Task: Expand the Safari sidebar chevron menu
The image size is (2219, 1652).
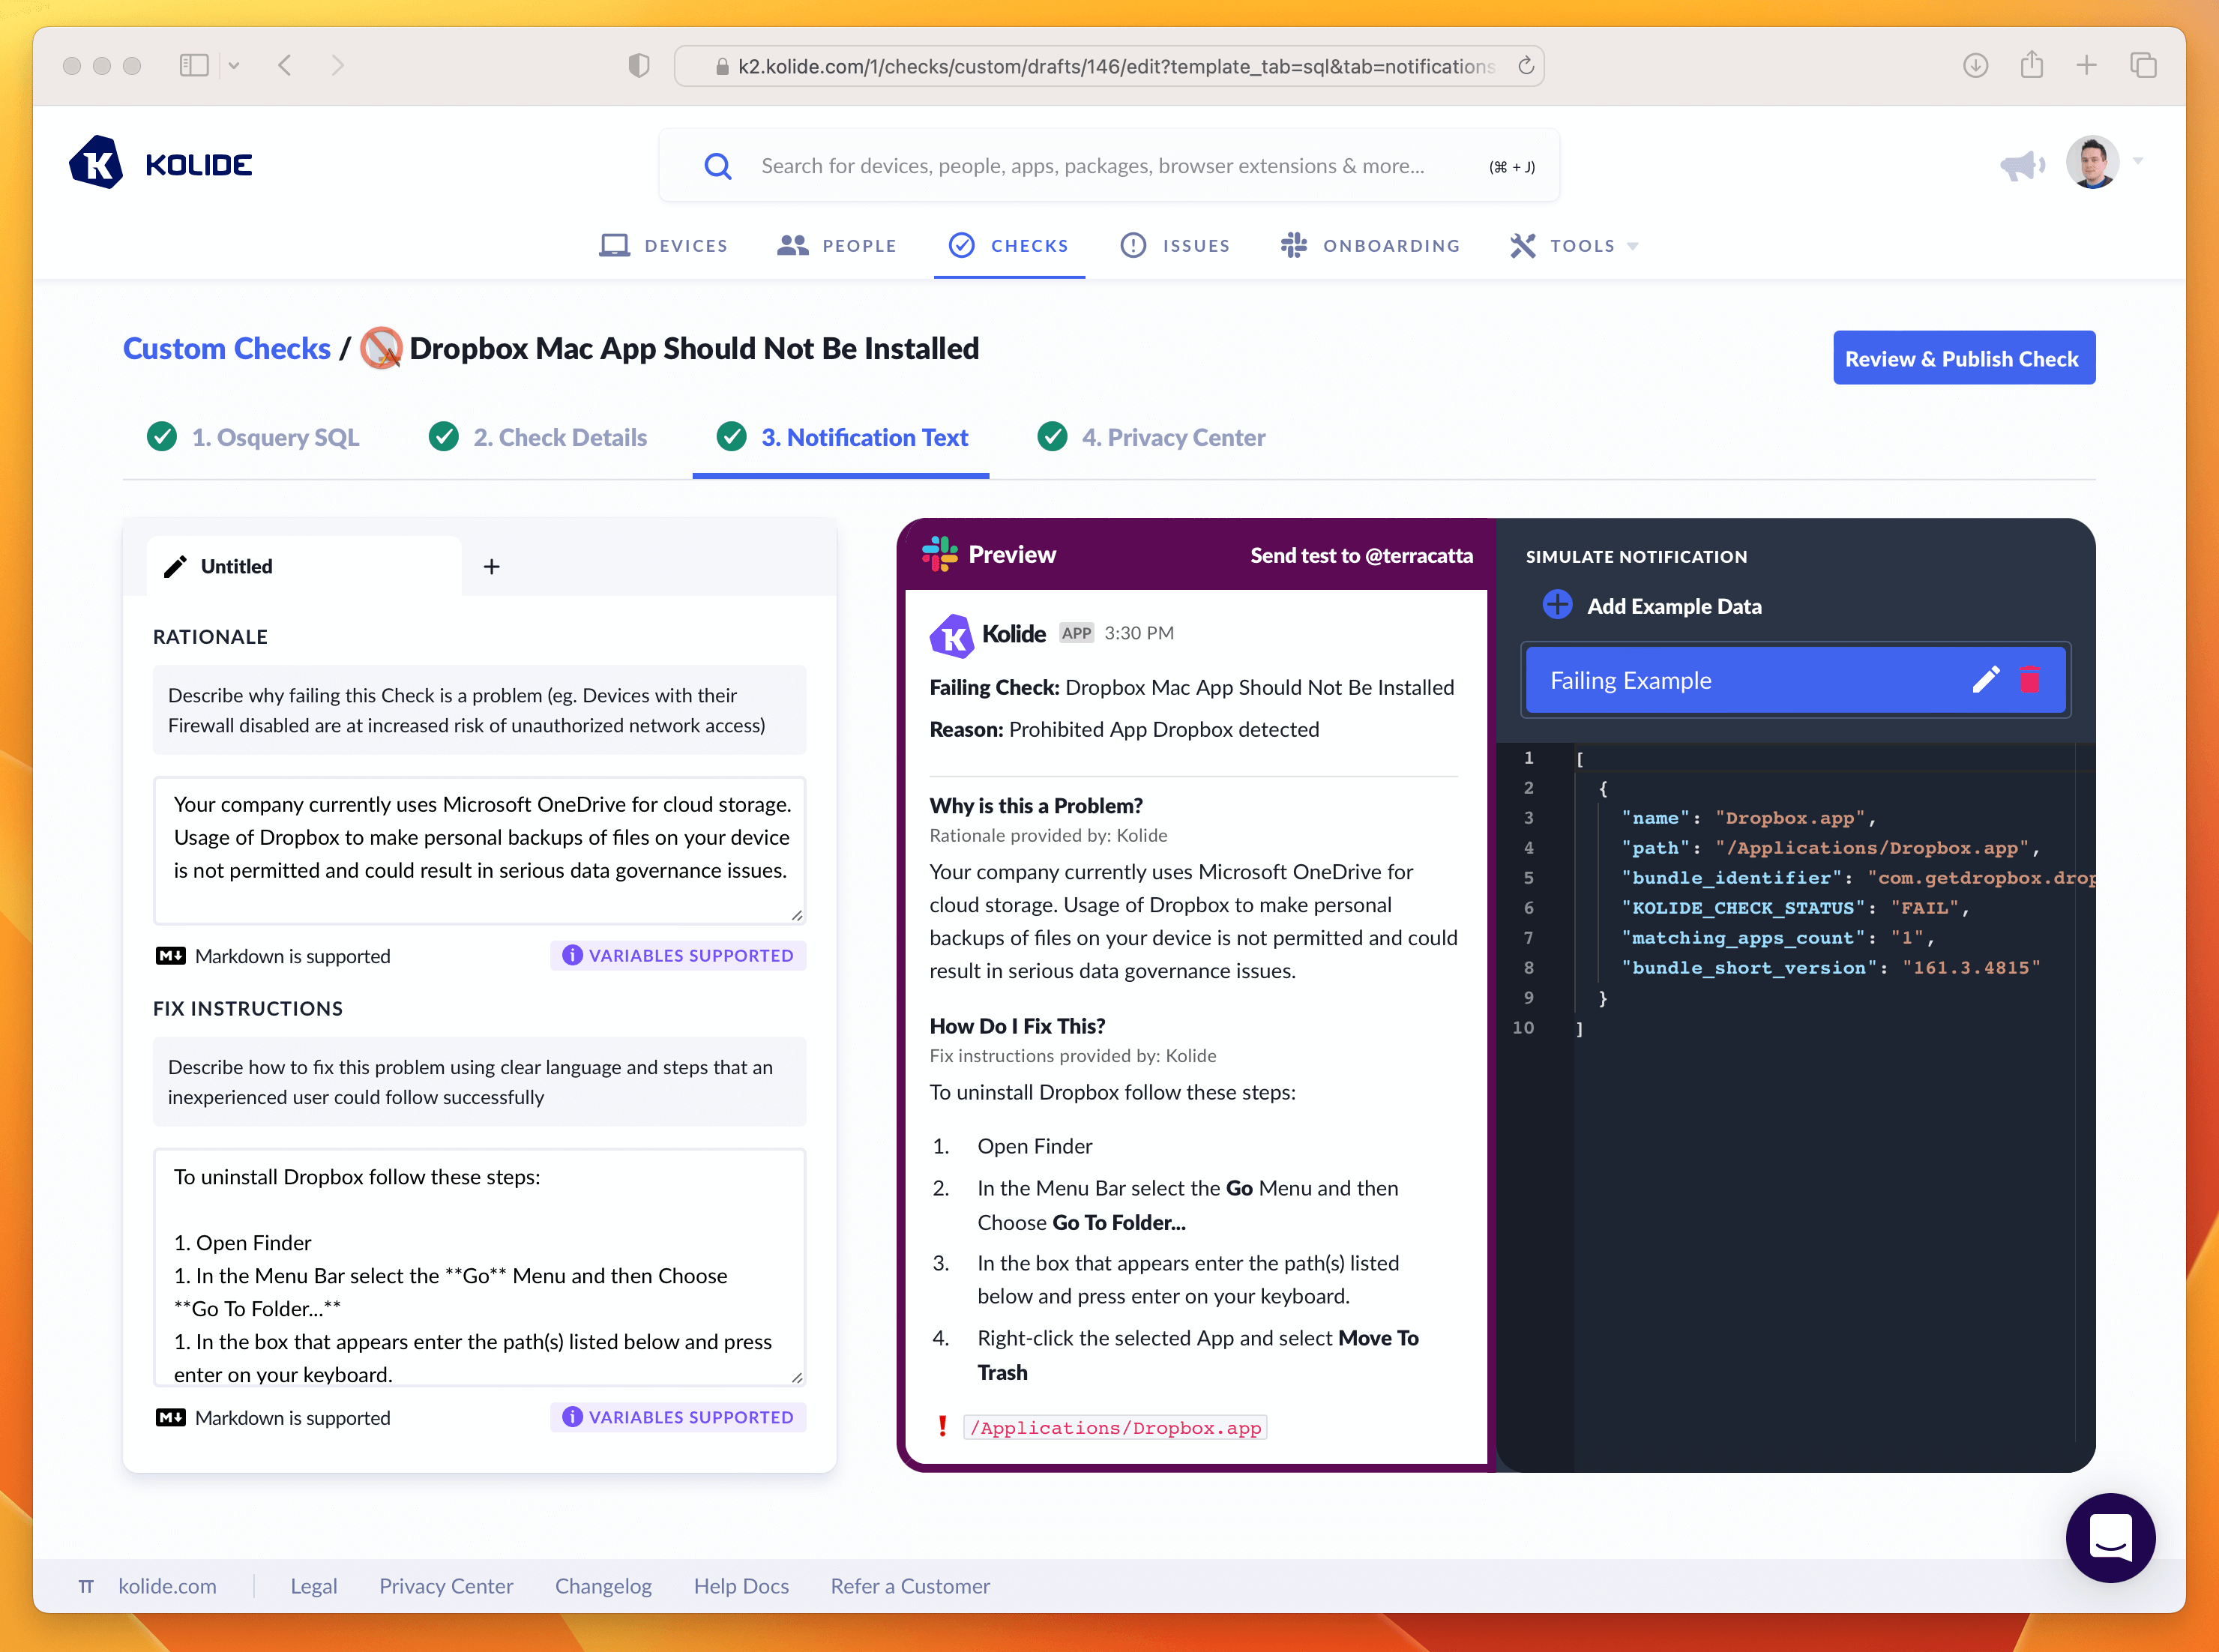Action: coord(234,66)
